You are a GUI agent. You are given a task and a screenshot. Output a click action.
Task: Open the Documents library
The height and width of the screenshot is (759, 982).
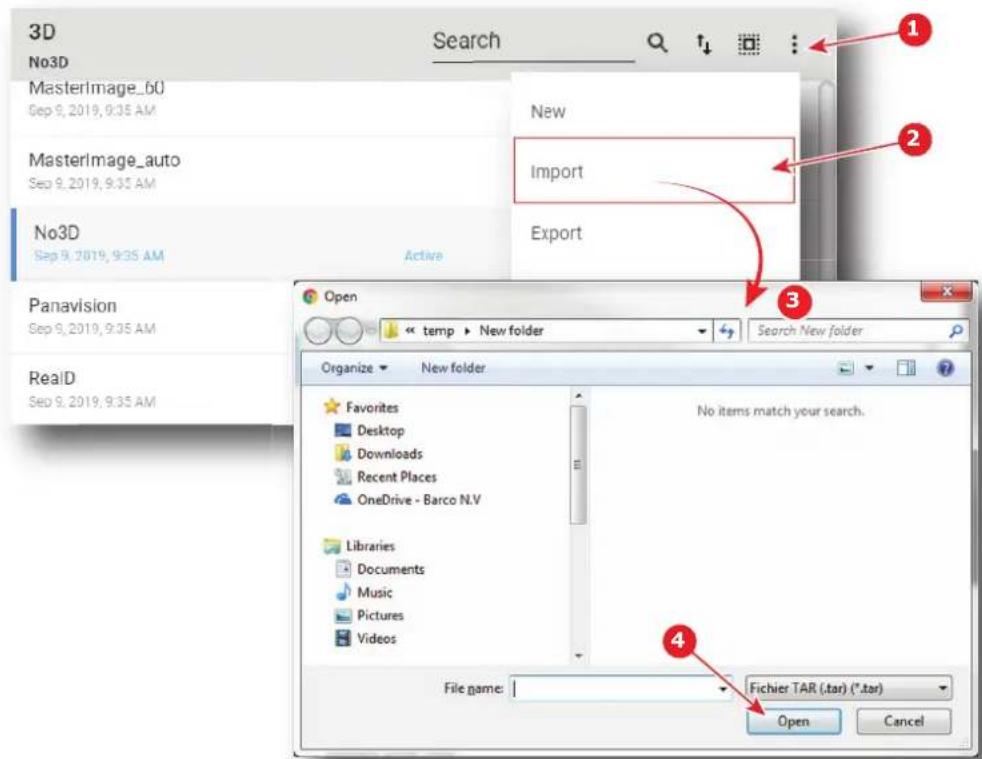(381, 569)
